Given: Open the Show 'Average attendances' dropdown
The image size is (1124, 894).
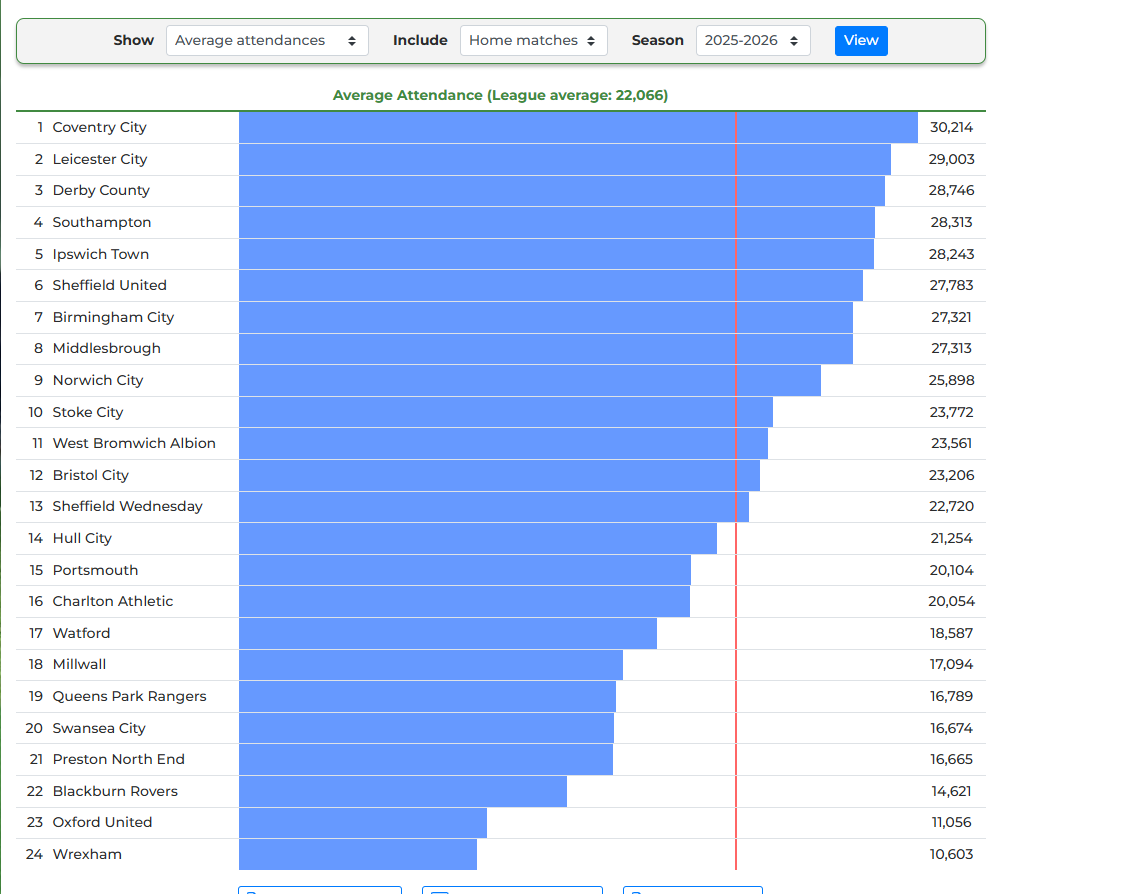Looking at the screenshot, I should pos(267,41).
